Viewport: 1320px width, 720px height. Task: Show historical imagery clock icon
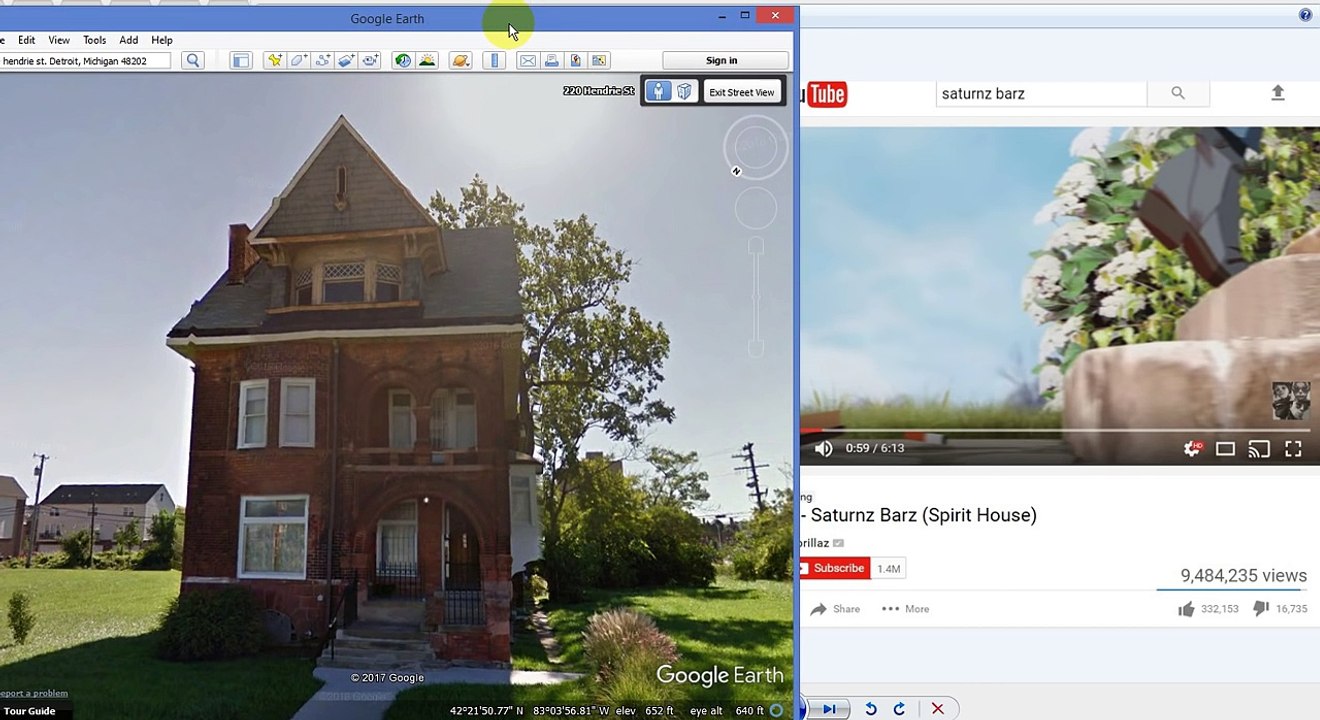click(x=403, y=61)
